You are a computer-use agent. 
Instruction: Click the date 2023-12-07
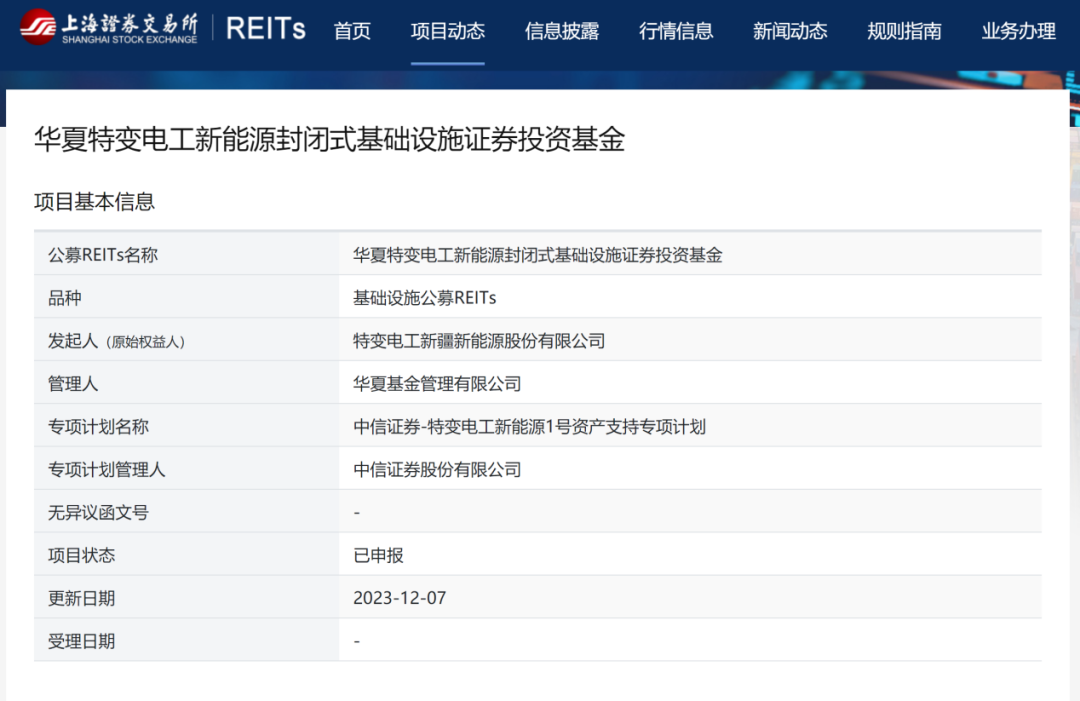coord(399,598)
